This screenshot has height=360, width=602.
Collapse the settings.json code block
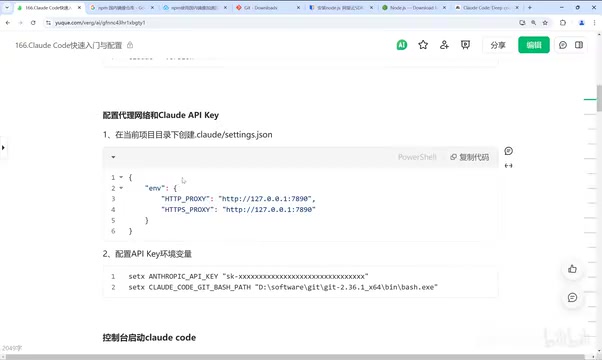pyautogui.click(x=113, y=157)
